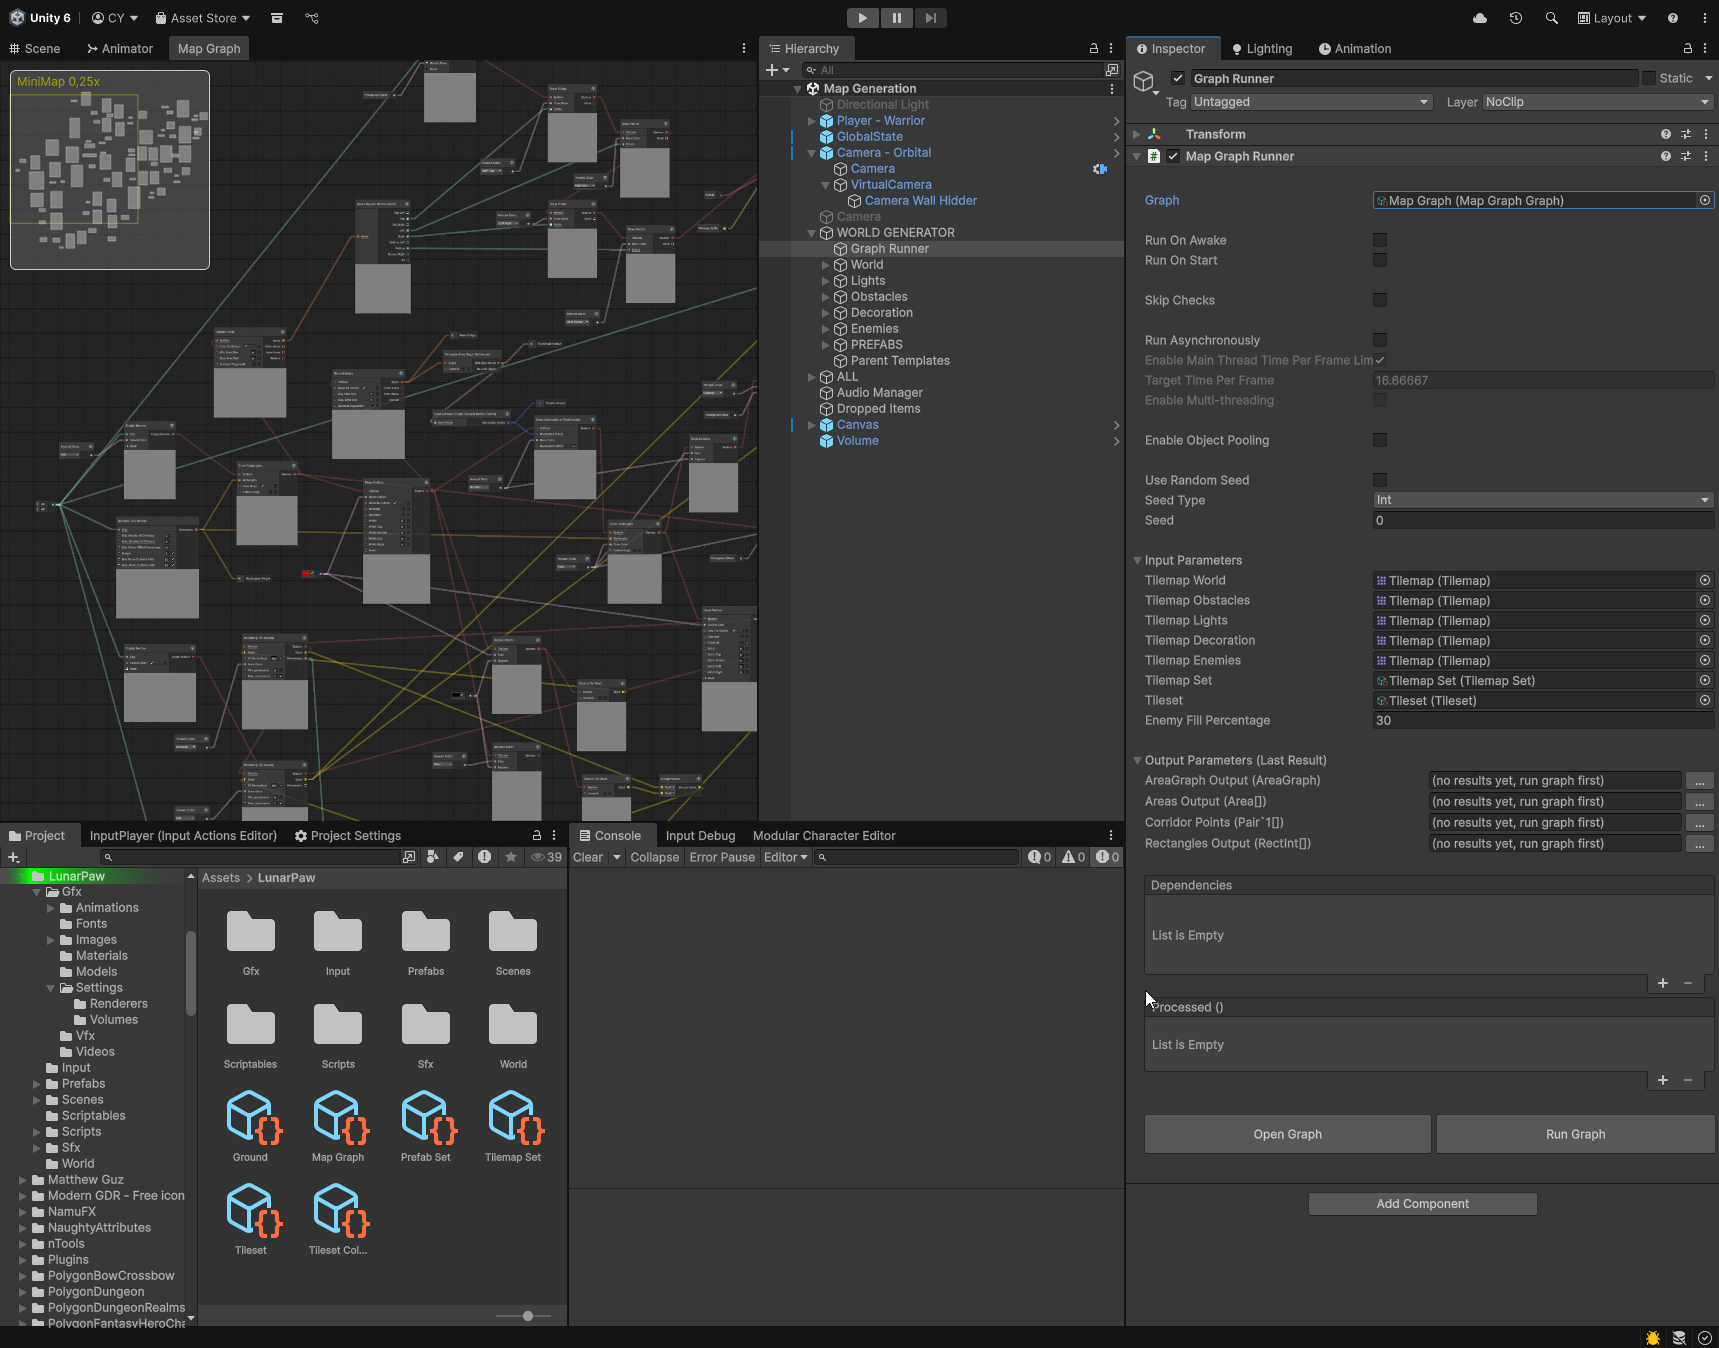
Task: Click the Step frame button
Action: [930, 18]
